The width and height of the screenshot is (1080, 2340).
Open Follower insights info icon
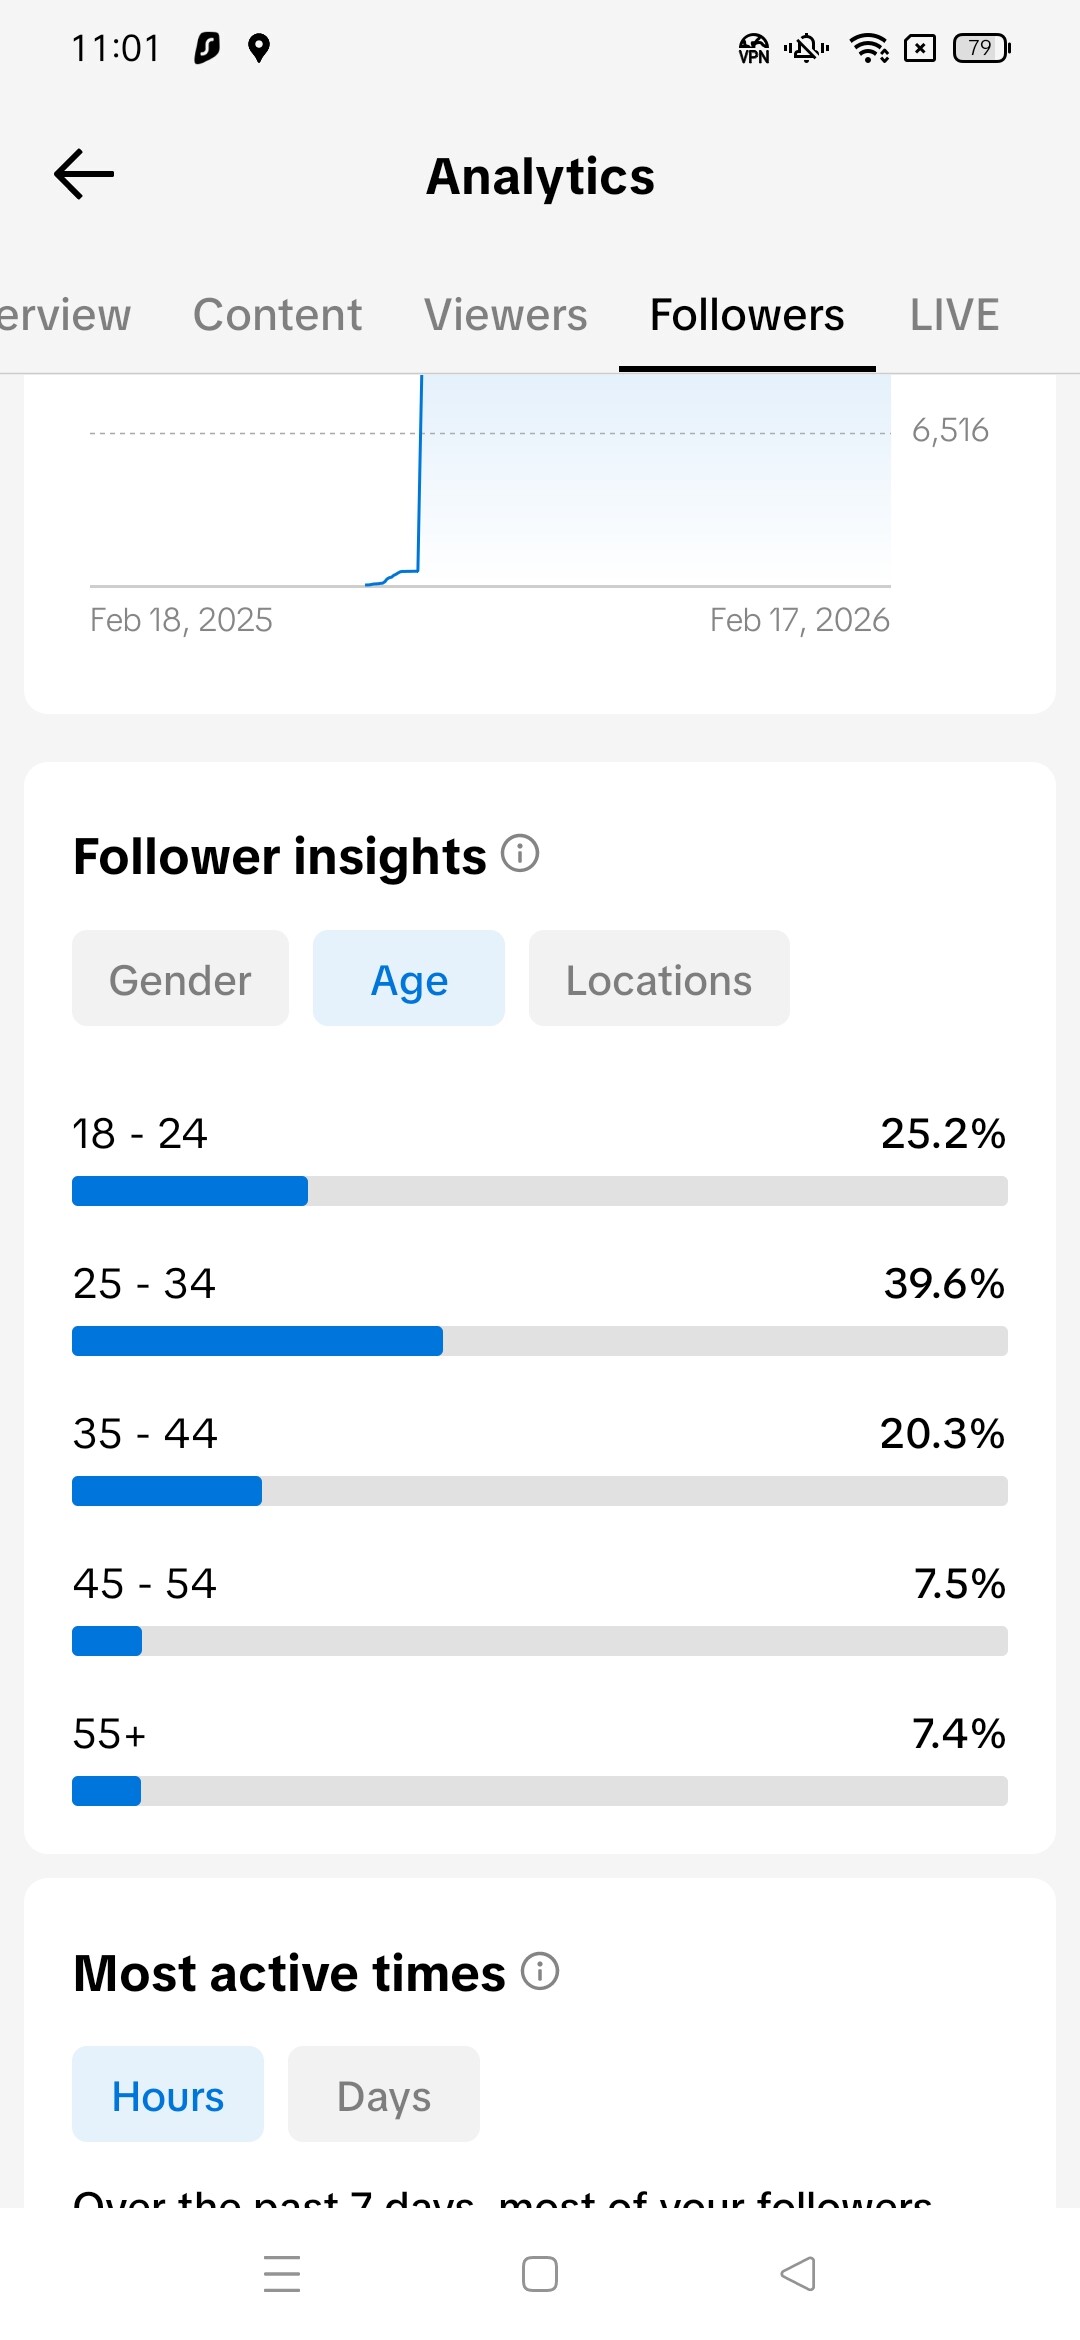pyautogui.click(x=520, y=854)
